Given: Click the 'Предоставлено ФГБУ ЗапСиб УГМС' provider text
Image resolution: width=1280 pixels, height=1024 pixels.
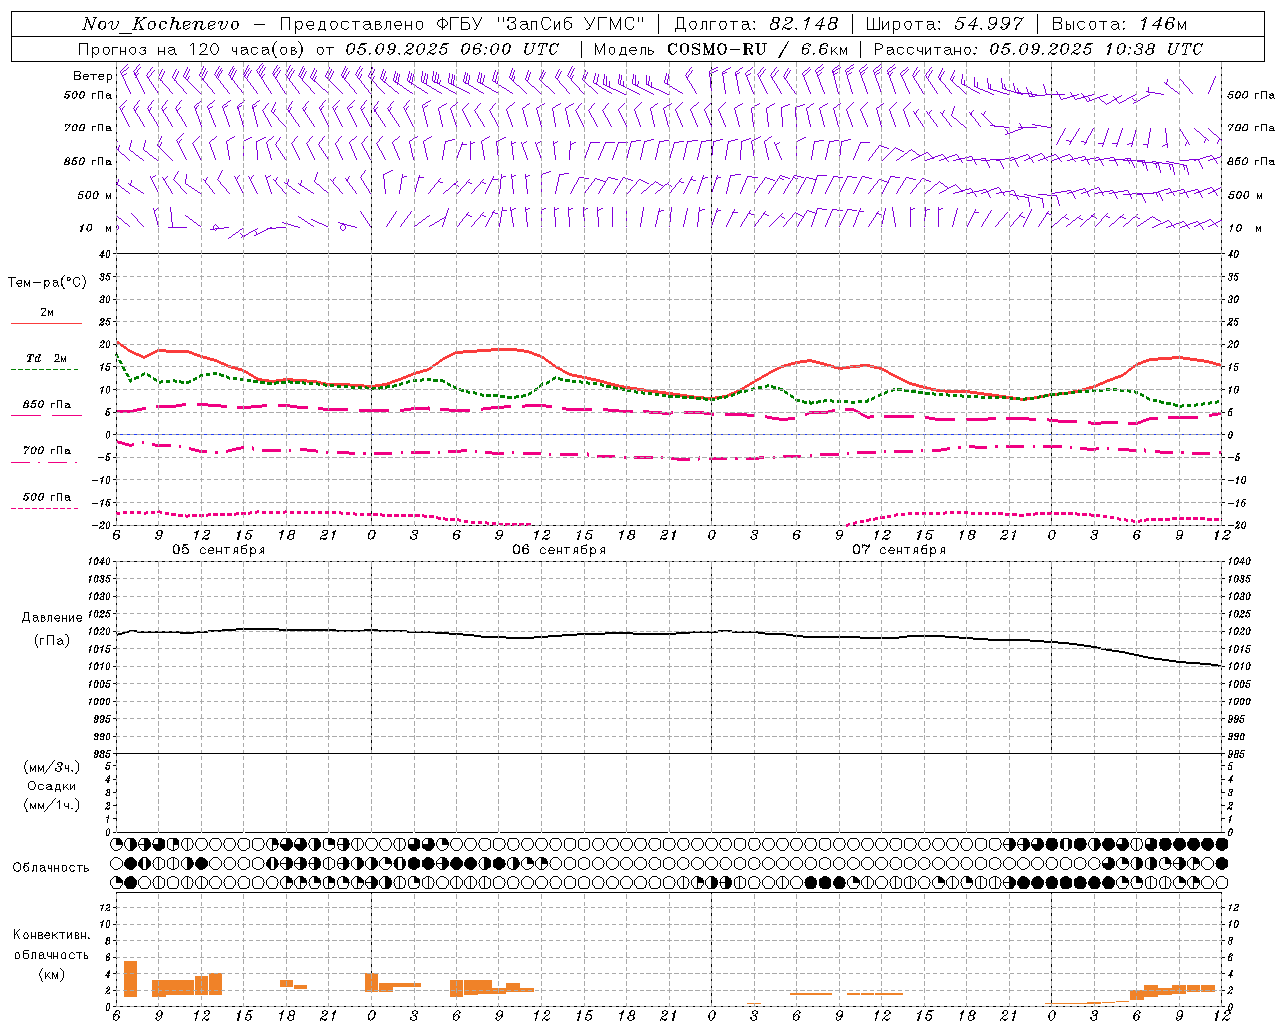Looking at the screenshot, I should tap(461, 24).
